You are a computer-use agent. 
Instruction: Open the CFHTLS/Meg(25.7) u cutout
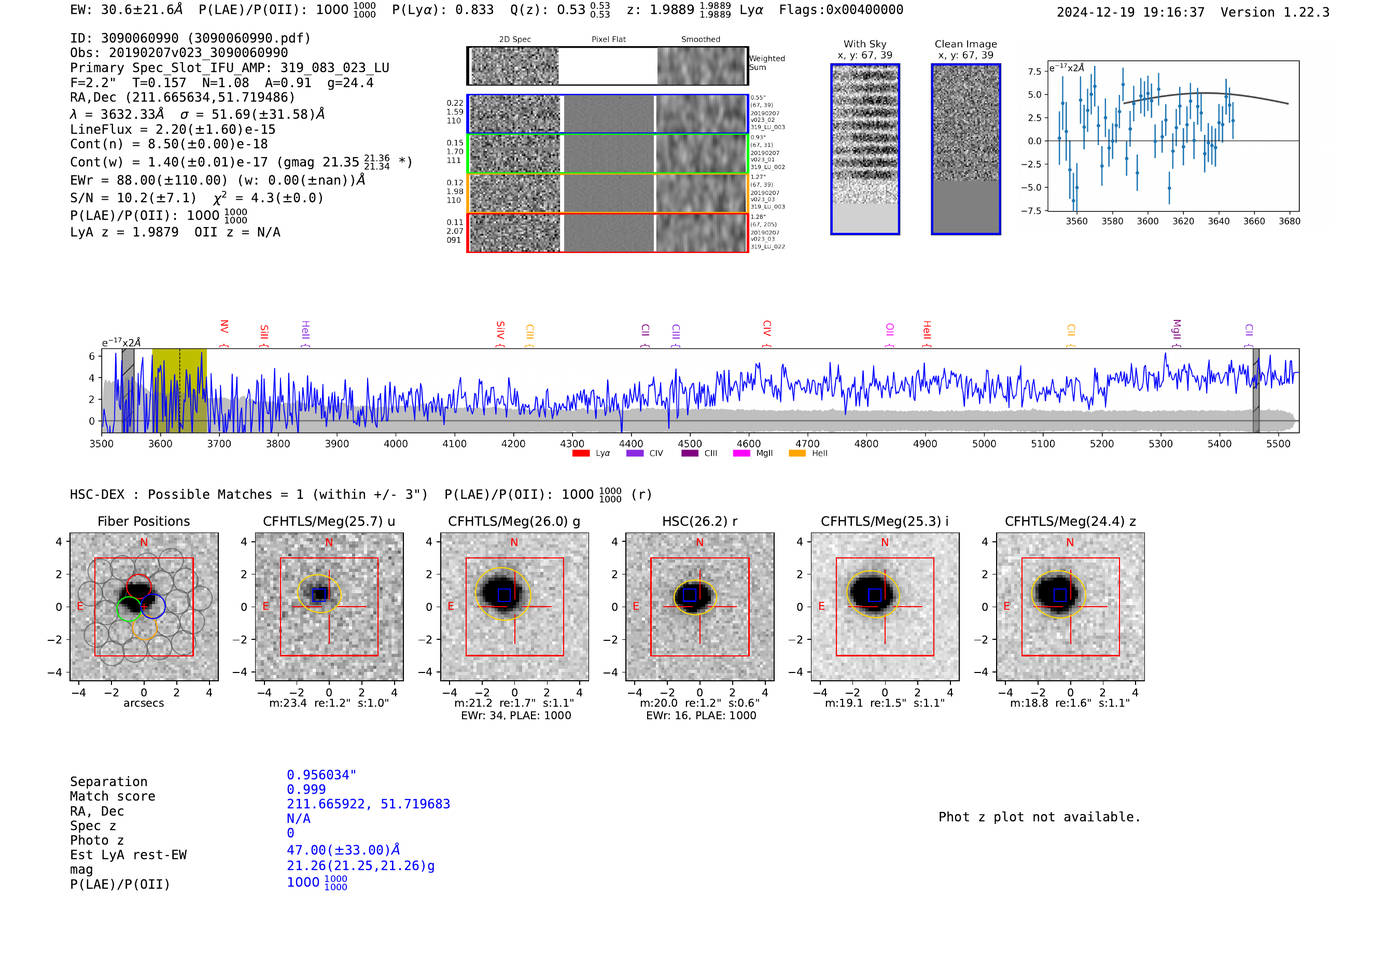pyautogui.click(x=329, y=606)
